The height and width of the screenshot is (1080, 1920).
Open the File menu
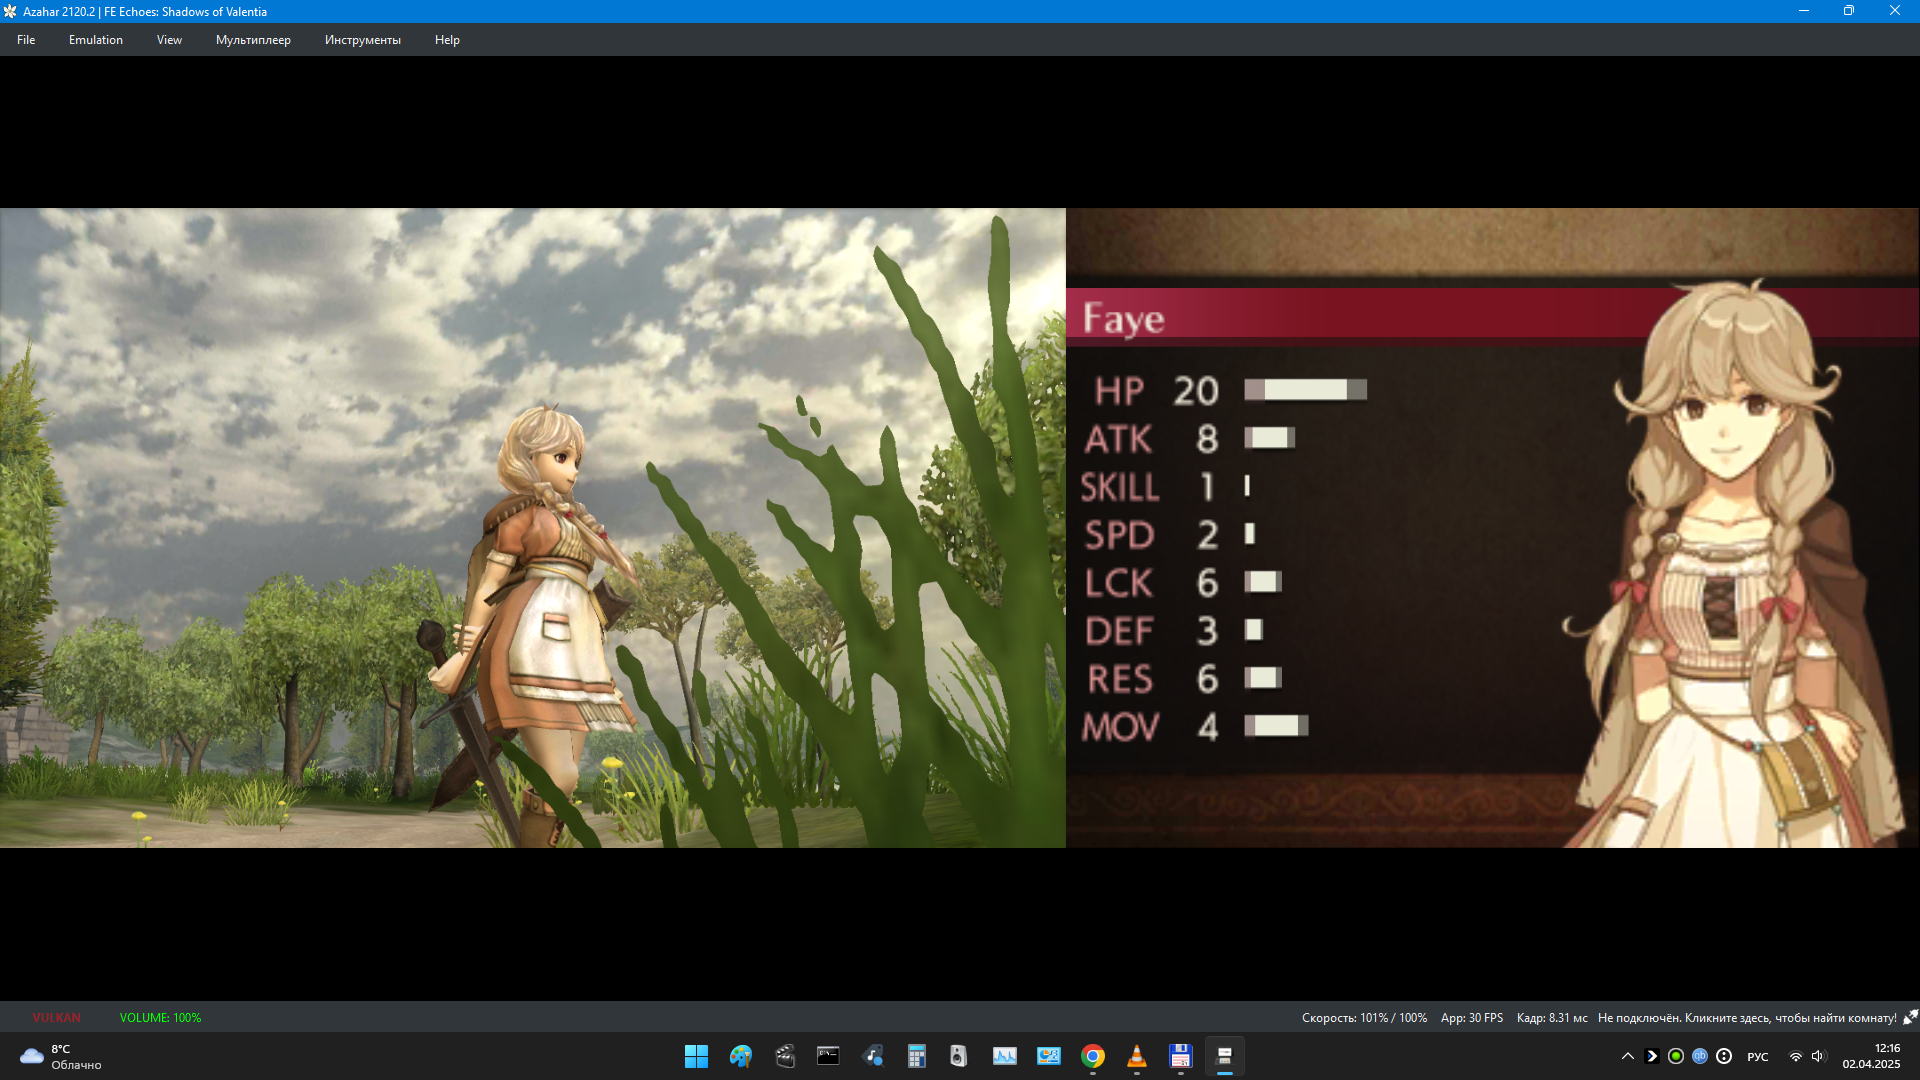click(x=26, y=40)
